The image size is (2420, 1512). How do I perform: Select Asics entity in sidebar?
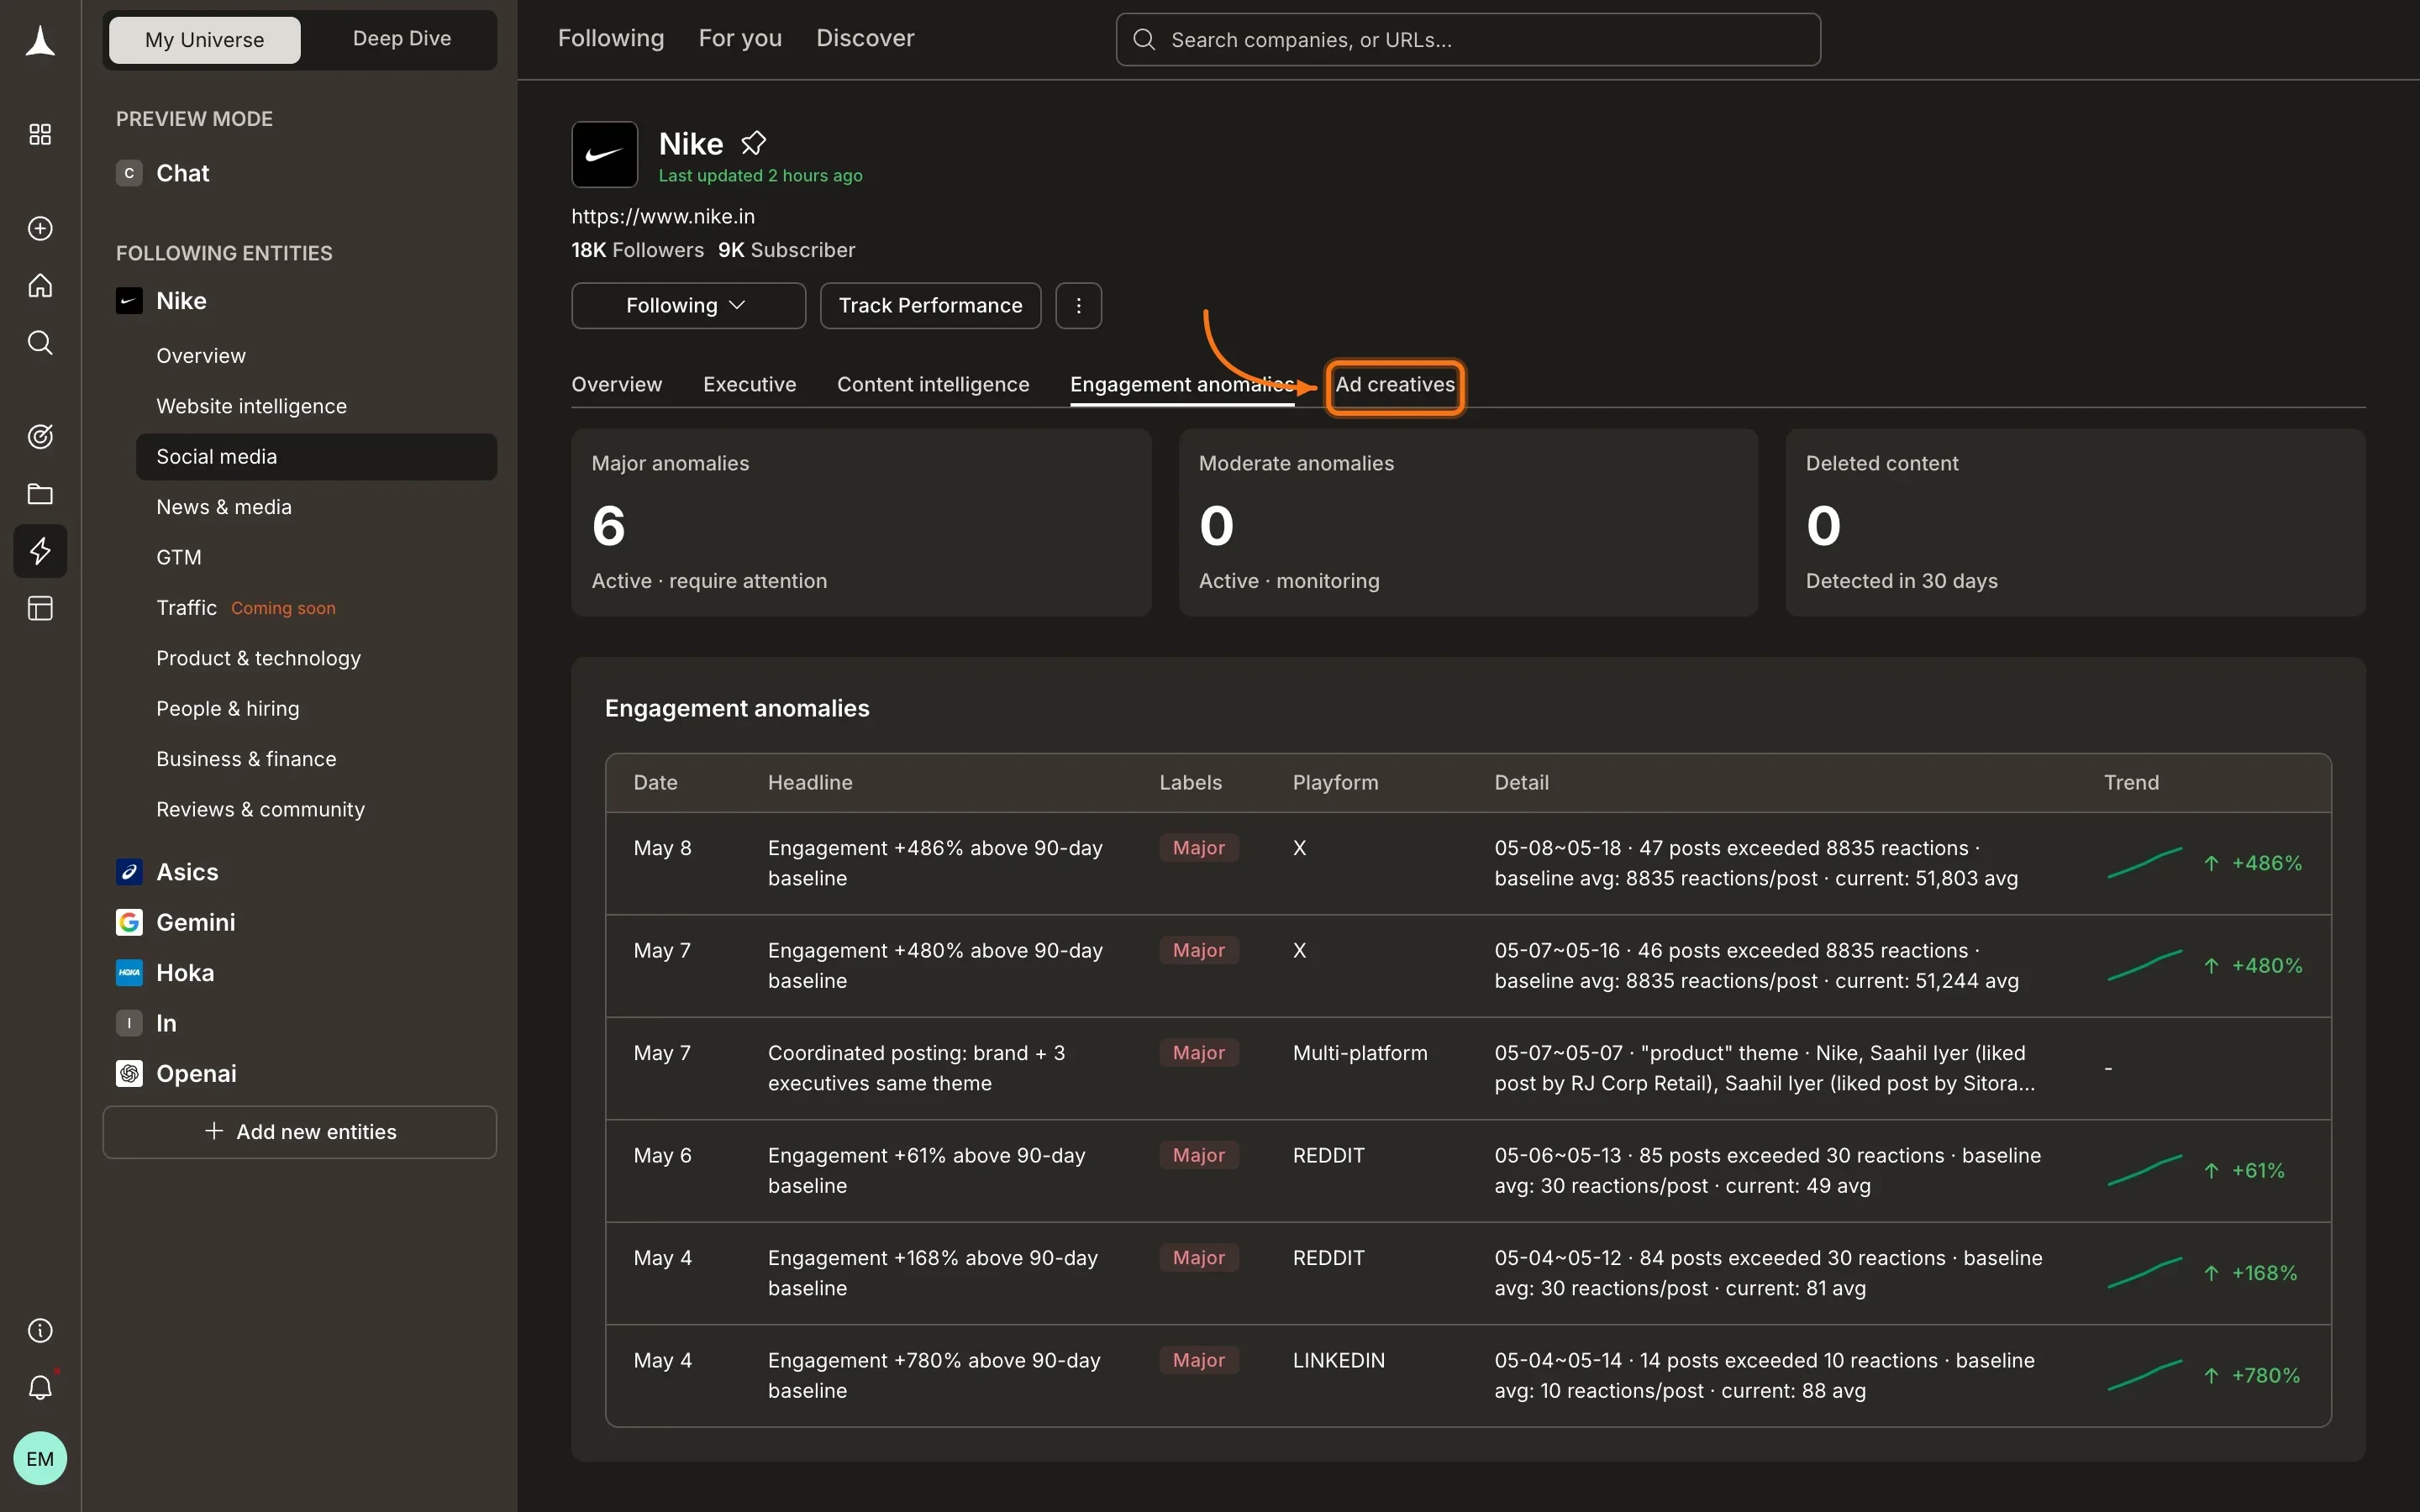point(187,872)
